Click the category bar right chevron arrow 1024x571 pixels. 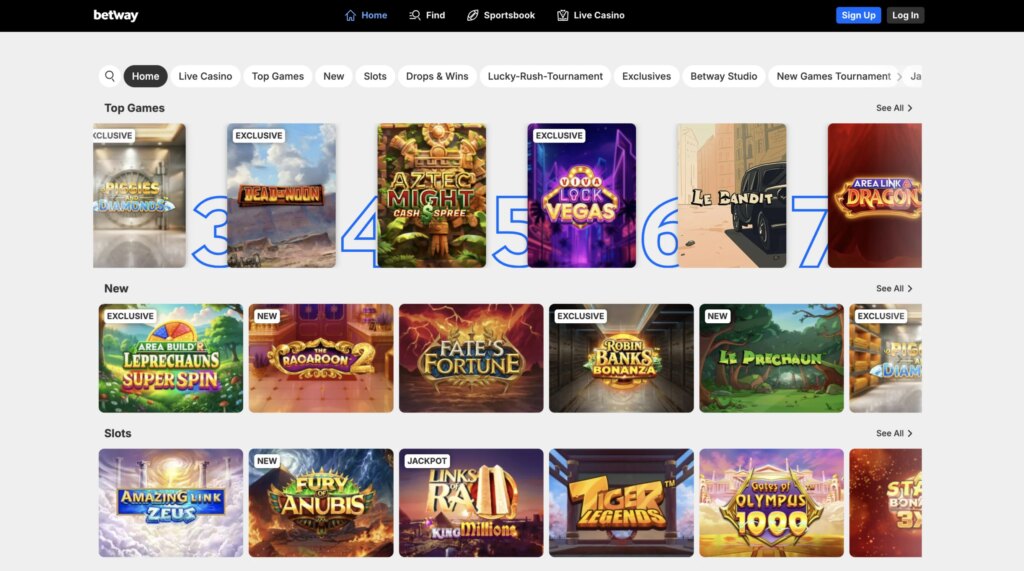pyautogui.click(x=899, y=76)
